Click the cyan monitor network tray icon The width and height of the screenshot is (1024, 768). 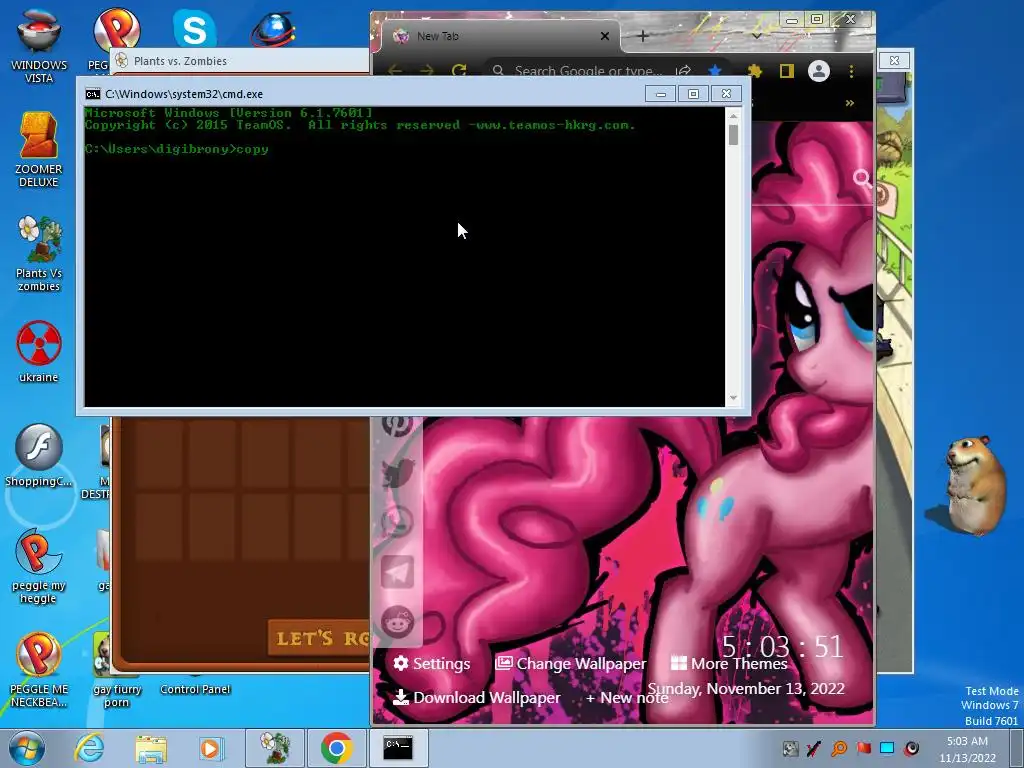(x=887, y=748)
